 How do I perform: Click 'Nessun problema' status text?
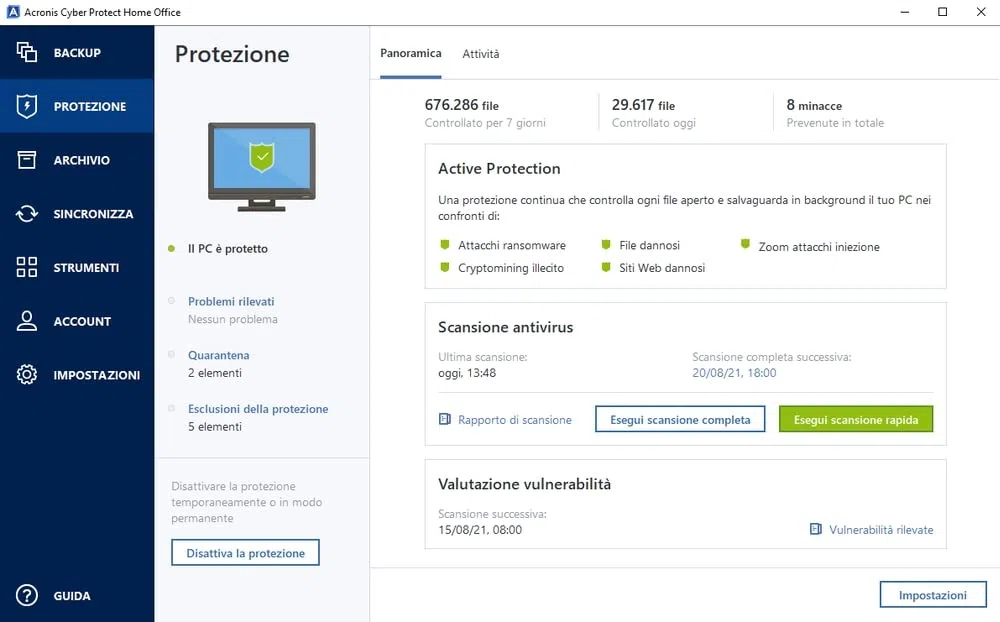click(x=233, y=319)
